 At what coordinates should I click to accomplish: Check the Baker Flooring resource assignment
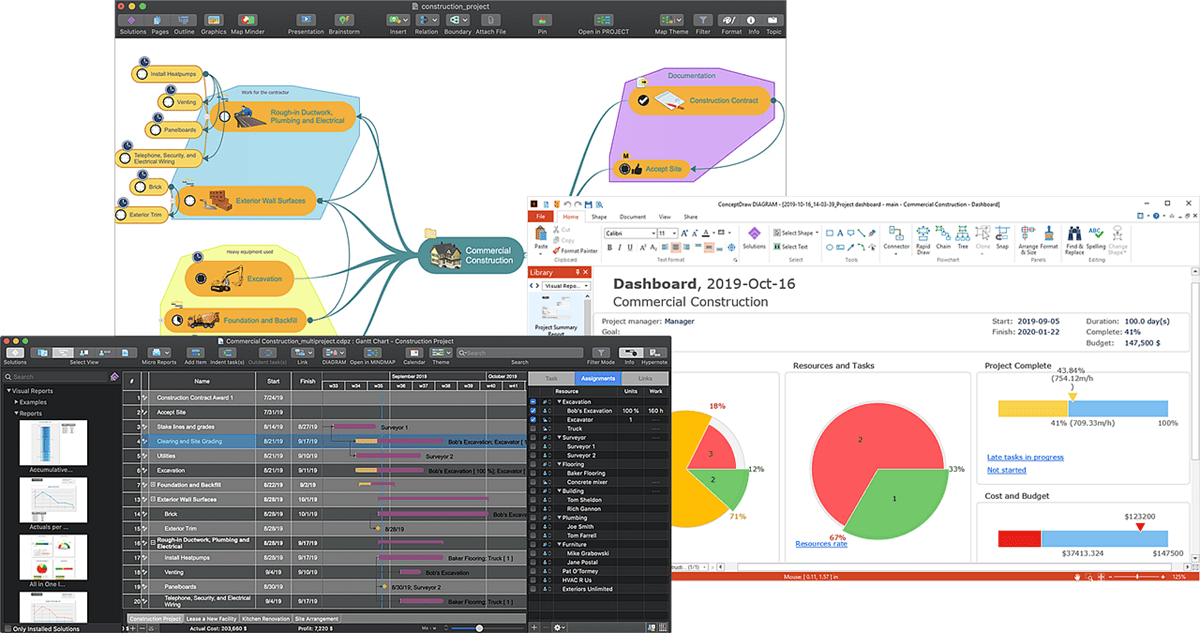coord(533,473)
